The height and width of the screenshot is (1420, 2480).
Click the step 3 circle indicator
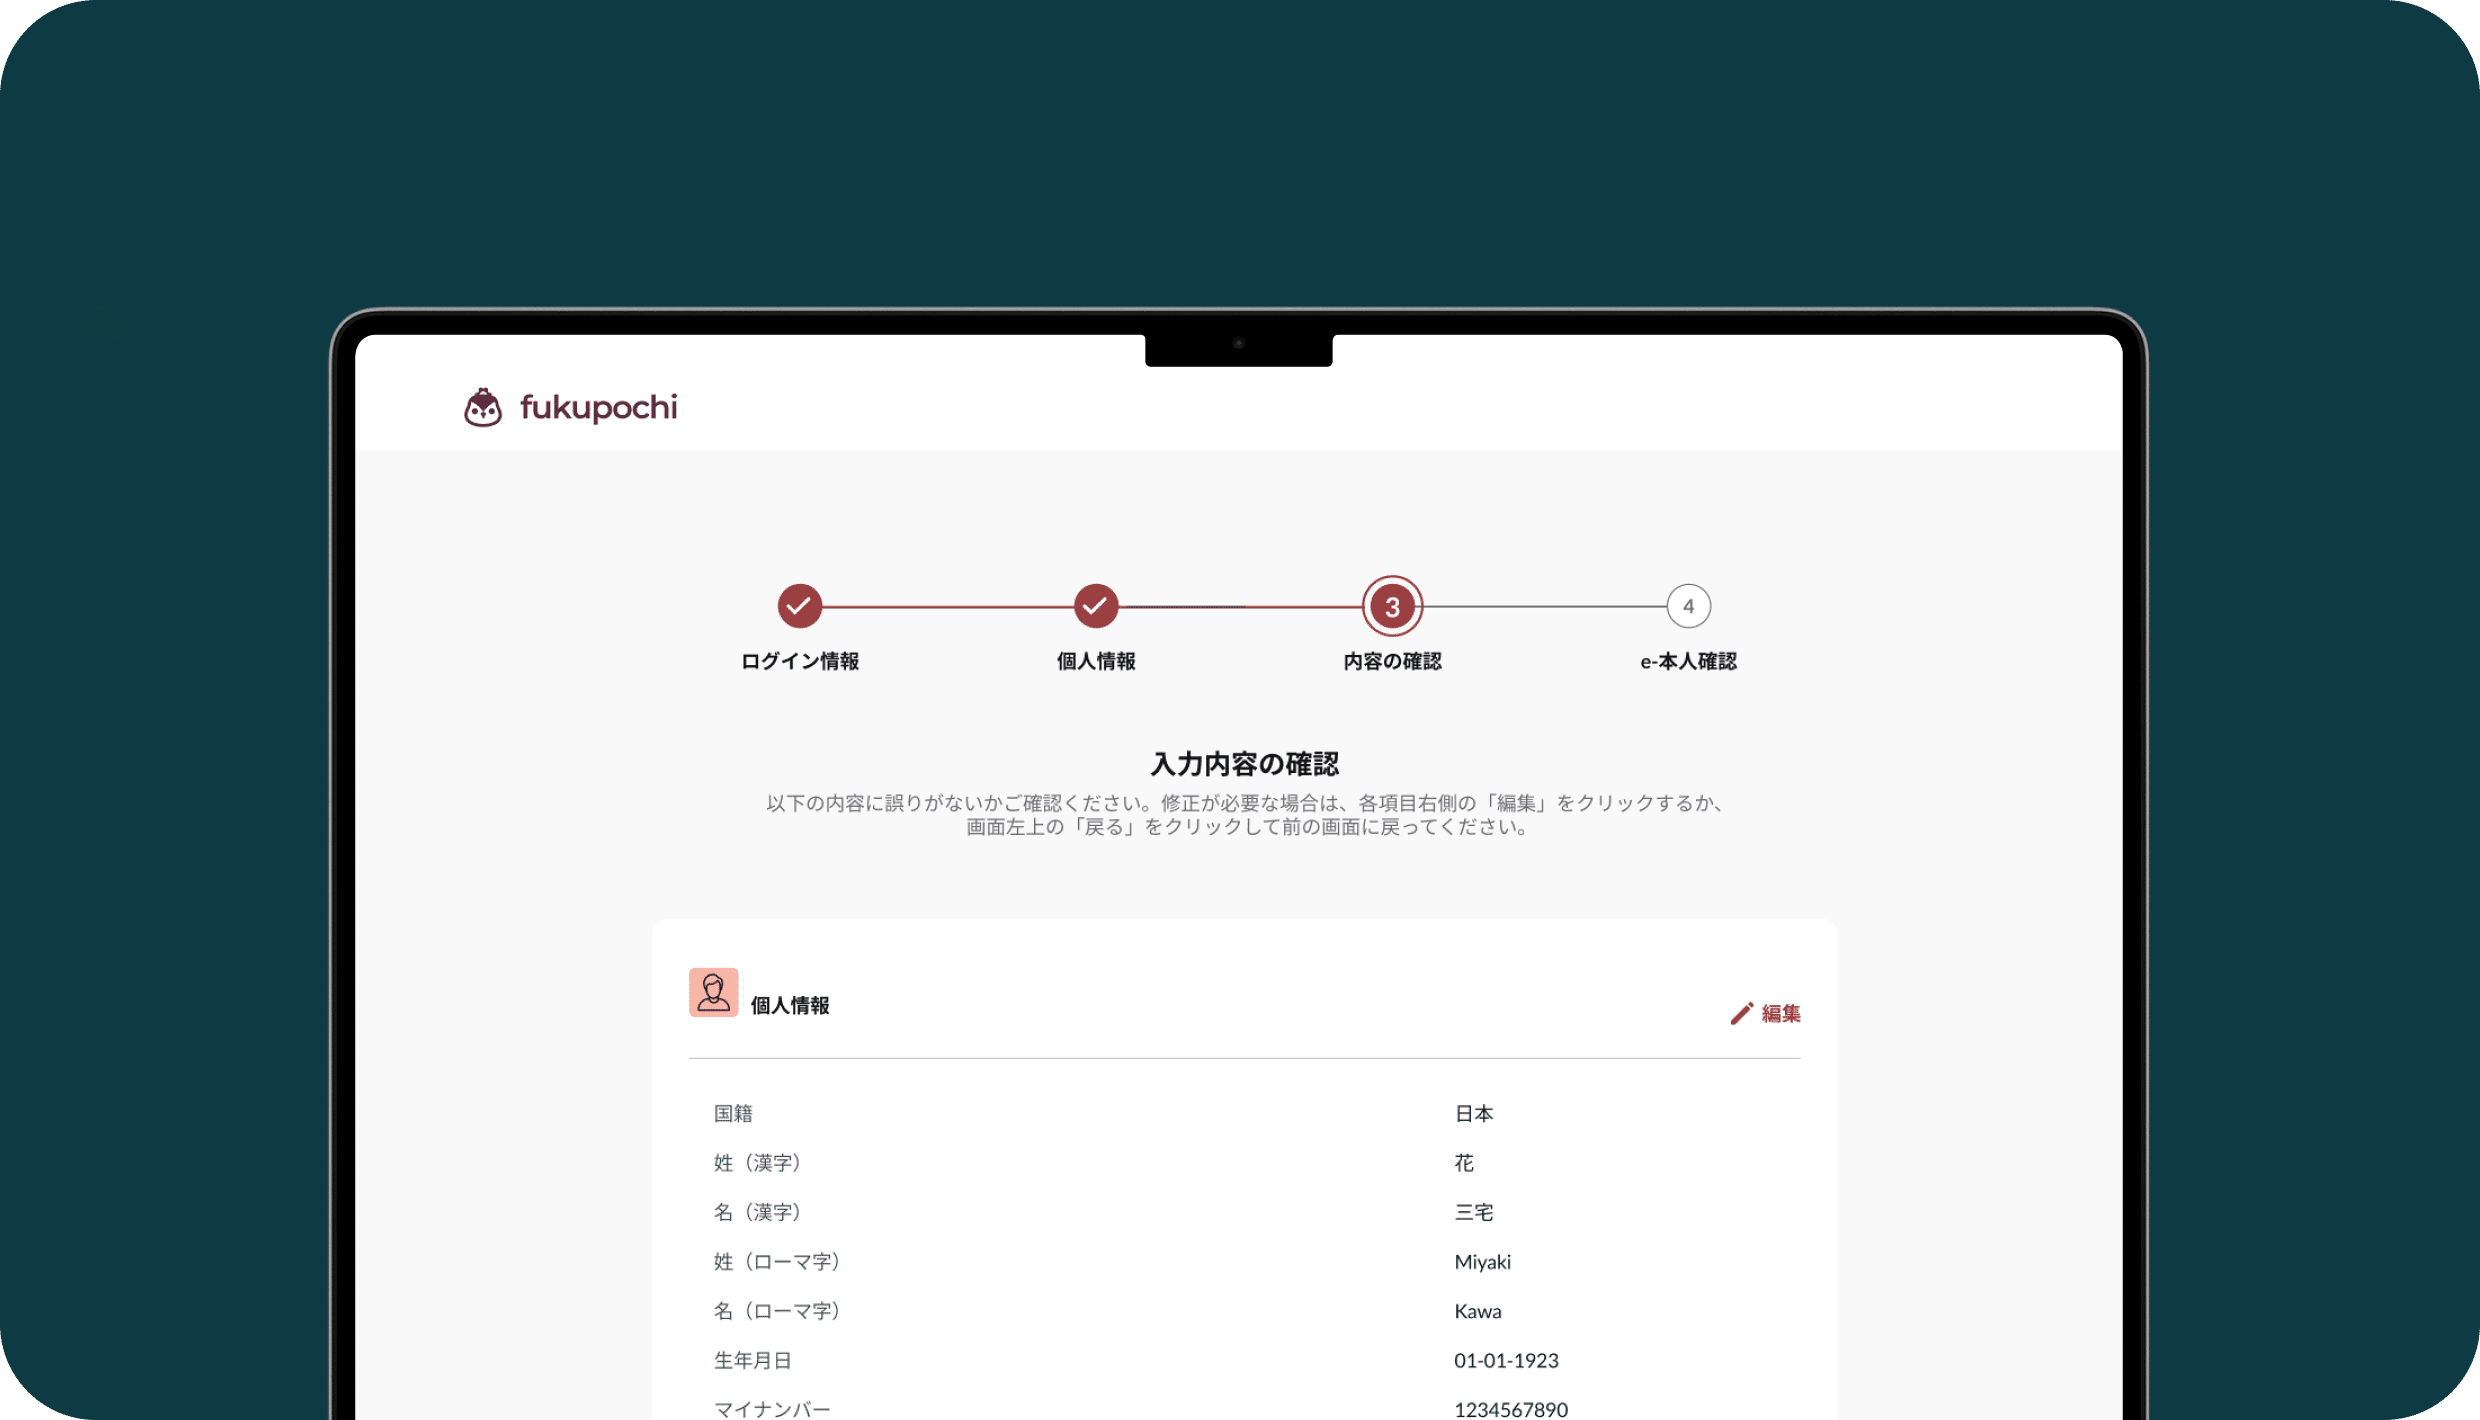point(1391,606)
